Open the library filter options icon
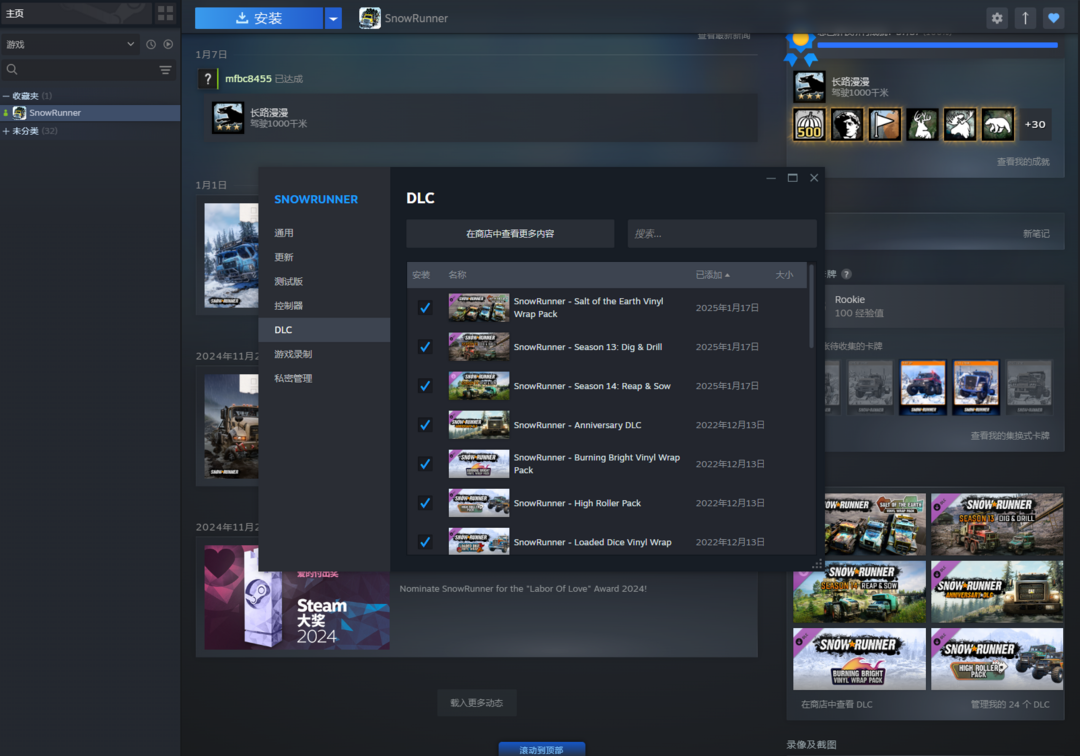The image size is (1080, 756). point(165,70)
